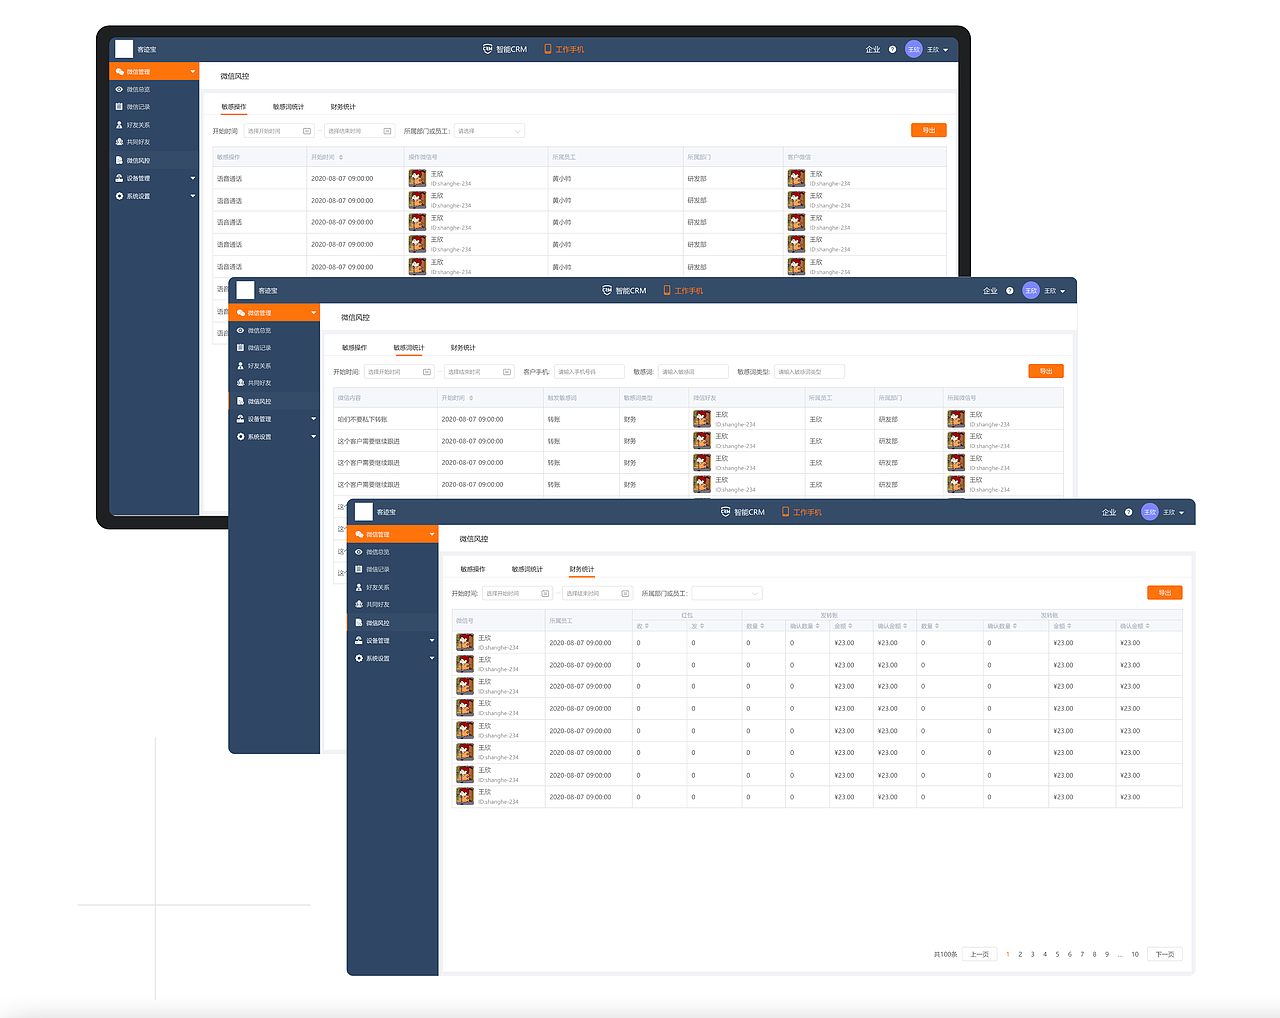Viewport: 1280px width, 1018px height.
Task: Click start date field in 敏感操作 window
Action: click(x=279, y=131)
